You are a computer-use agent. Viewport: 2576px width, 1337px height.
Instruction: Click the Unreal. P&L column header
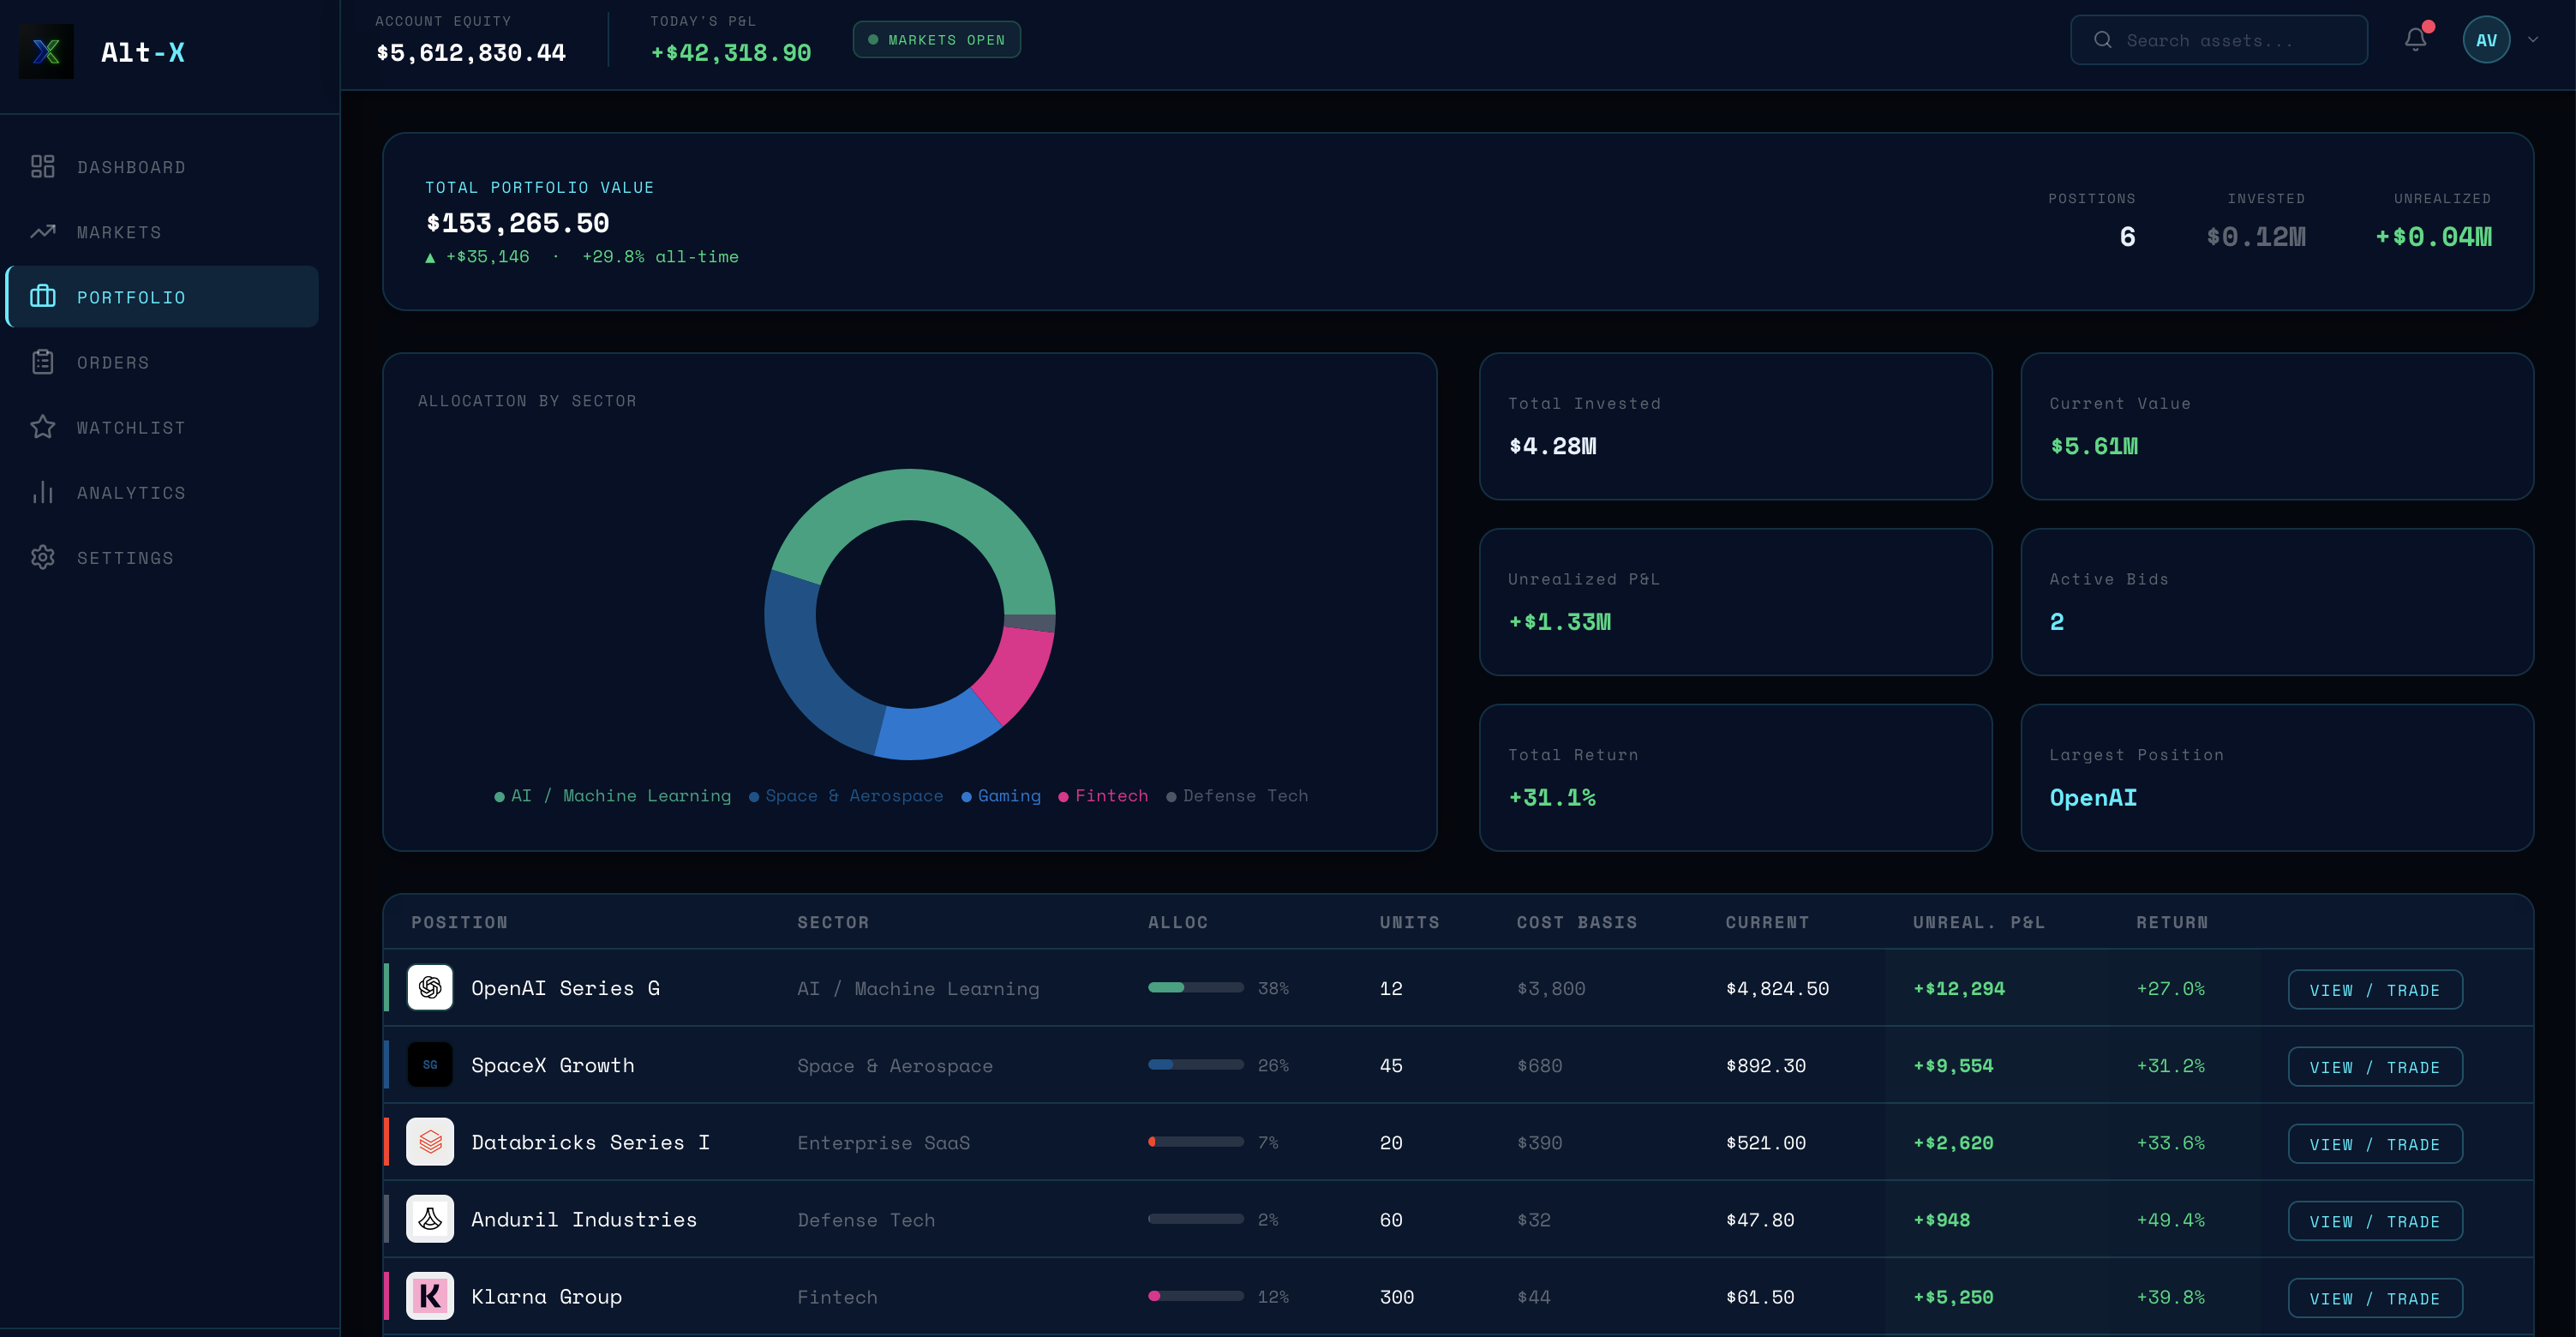click(x=1979, y=922)
